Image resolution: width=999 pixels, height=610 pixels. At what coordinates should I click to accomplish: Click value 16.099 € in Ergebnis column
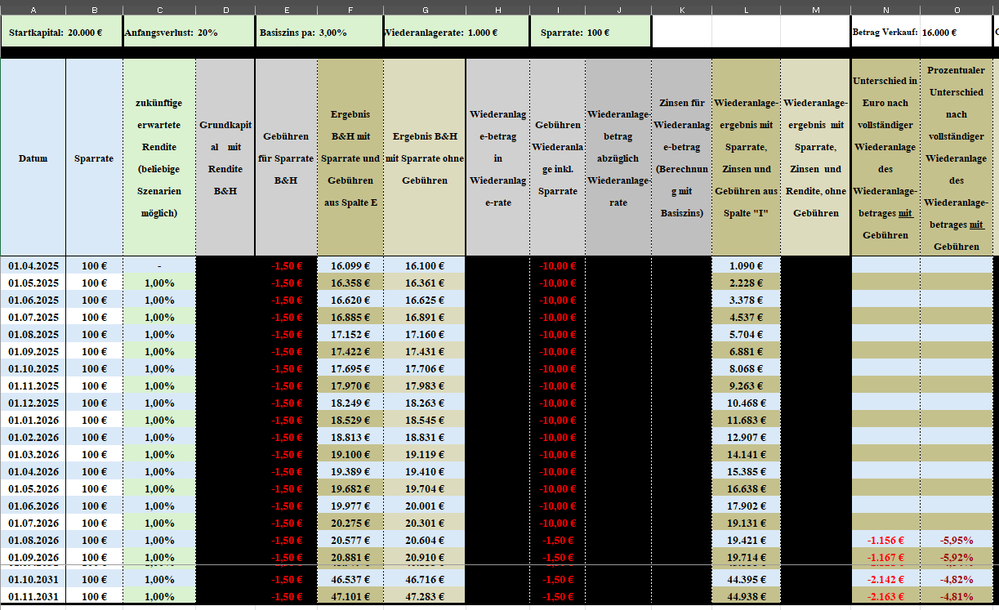coord(350,266)
